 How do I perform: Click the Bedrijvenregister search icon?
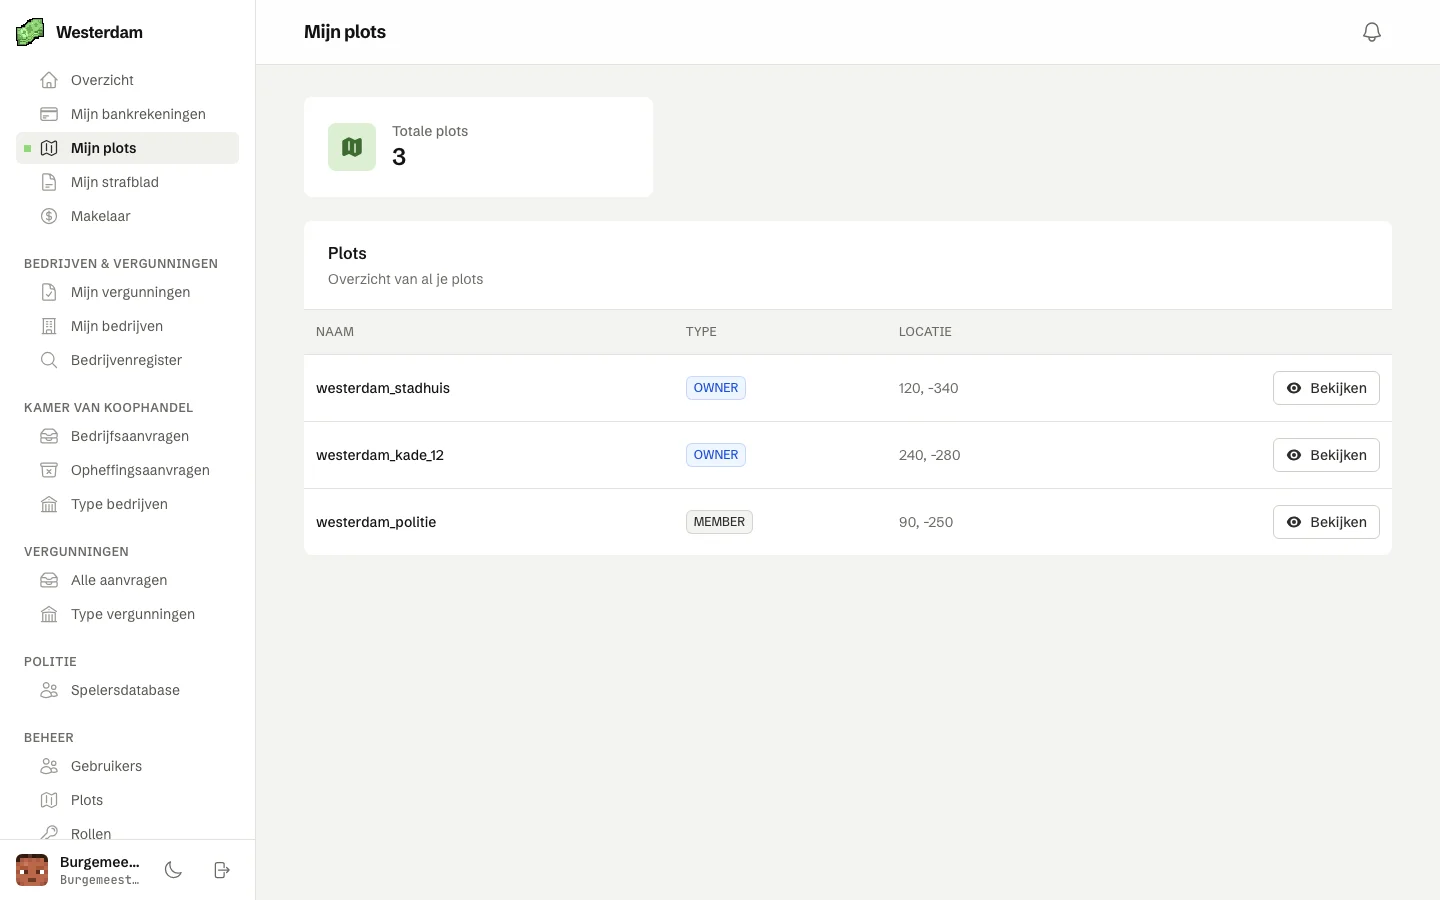point(49,360)
